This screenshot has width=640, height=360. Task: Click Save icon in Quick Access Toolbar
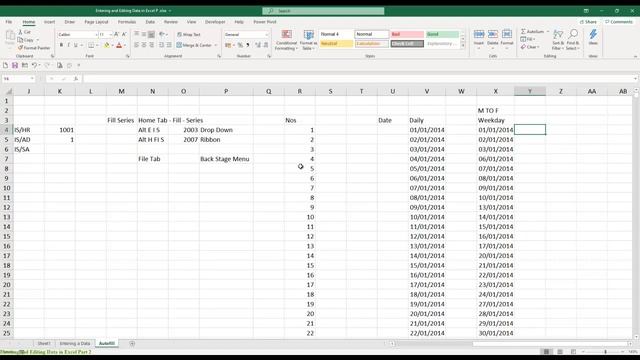tap(15, 65)
